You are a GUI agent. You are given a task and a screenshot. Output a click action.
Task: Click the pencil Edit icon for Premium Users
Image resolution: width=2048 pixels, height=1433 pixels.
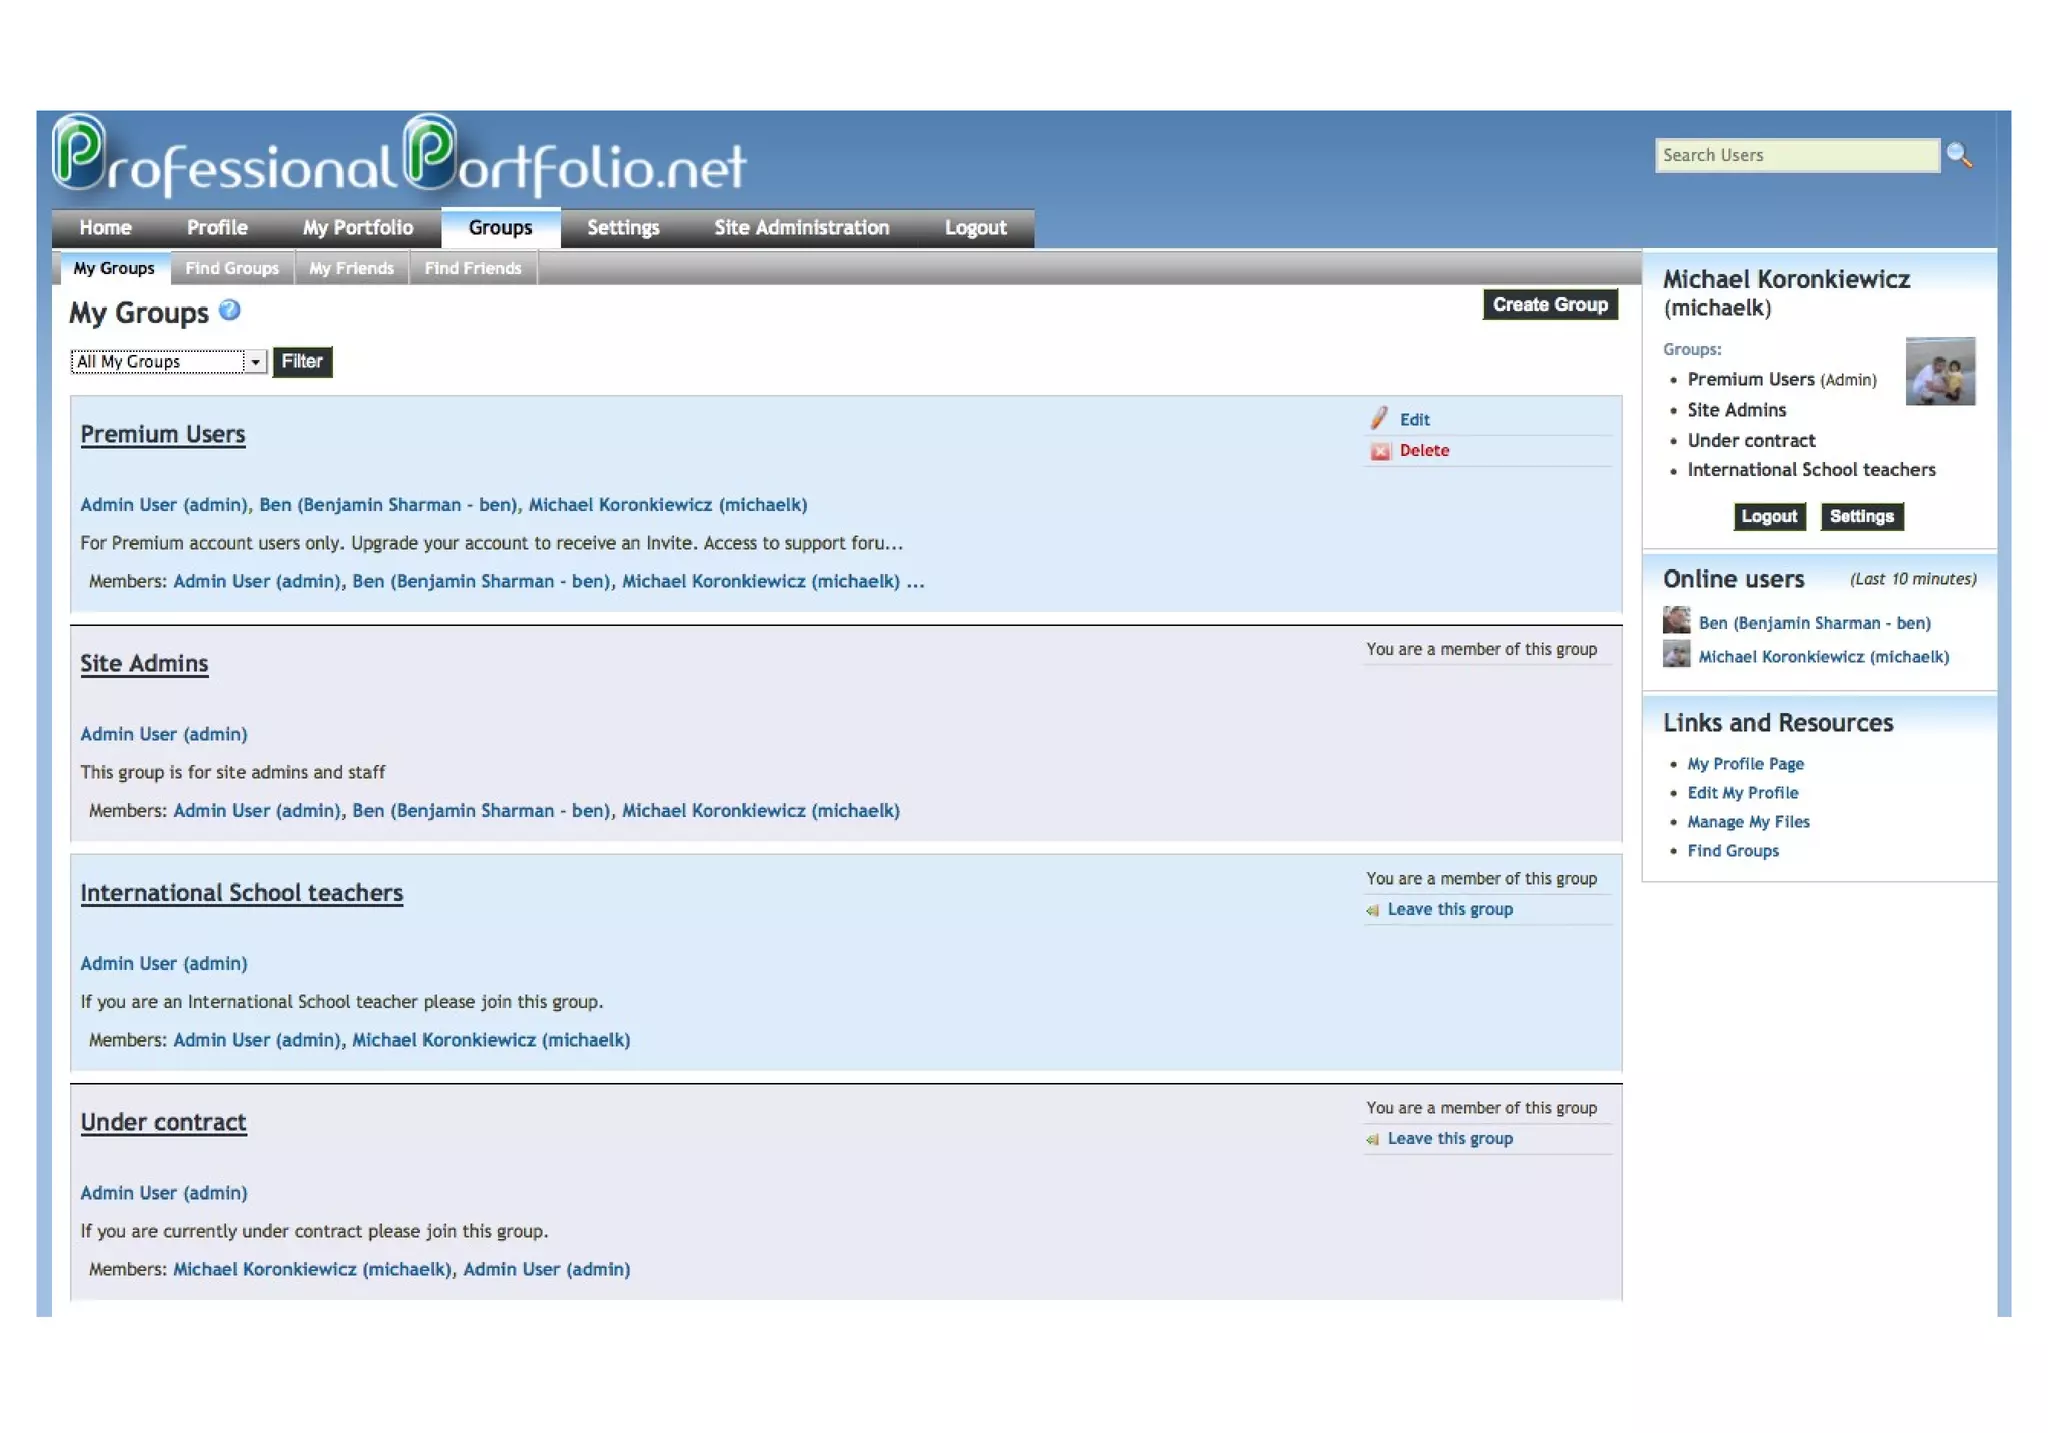(x=1379, y=418)
